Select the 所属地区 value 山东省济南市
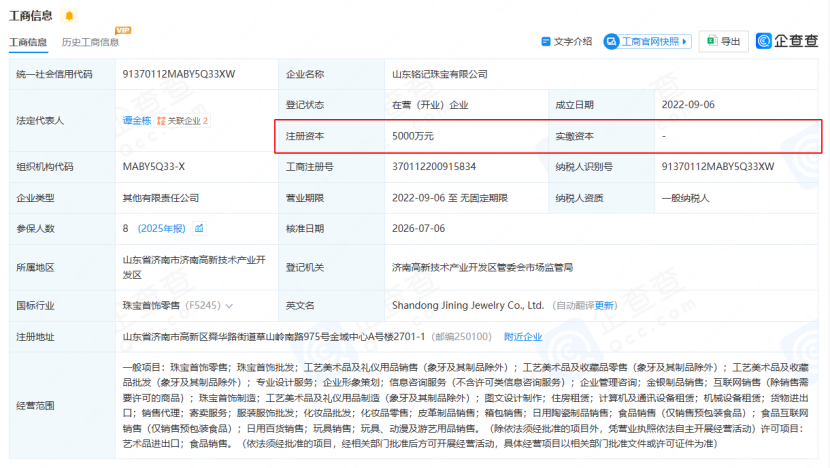Image resolution: width=830 pixels, height=468 pixels. click(x=194, y=267)
